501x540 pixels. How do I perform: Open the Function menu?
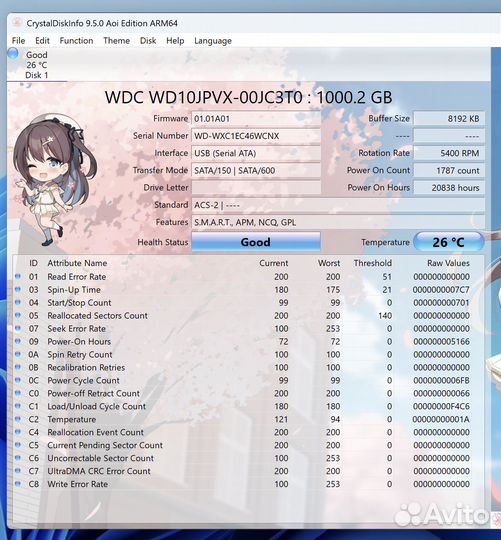pyautogui.click(x=76, y=41)
